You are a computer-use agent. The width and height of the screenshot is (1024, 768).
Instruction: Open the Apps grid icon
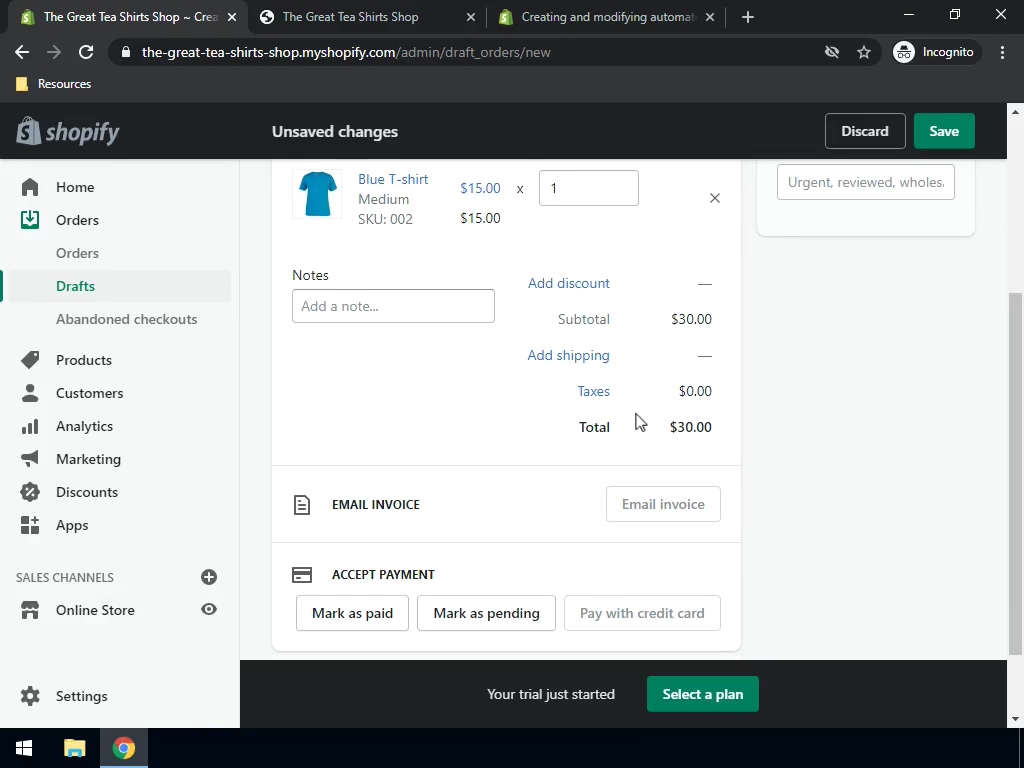point(30,525)
